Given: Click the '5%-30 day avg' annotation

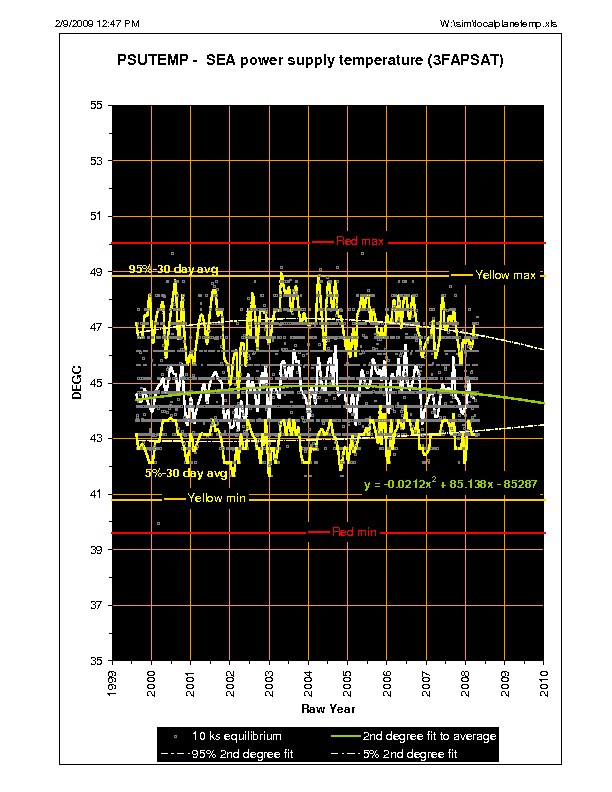Looking at the screenshot, I should pyautogui.click(x=178, y=473).
